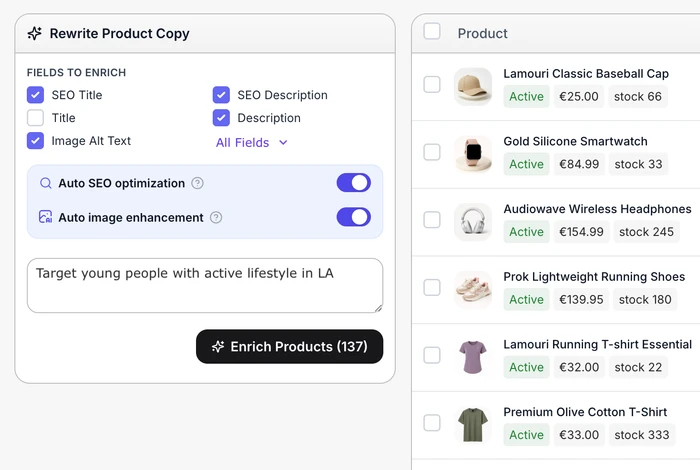
Task: Open the running shoes product thumbnail
Action: [473, 290]
